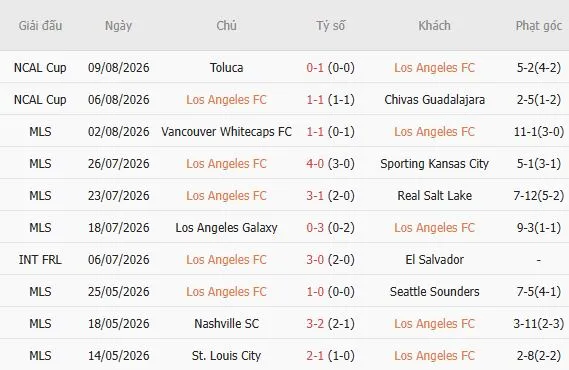Open Los Angeles Galaxy team link
This screenshot has width=569, height=370.
(226, 228)
